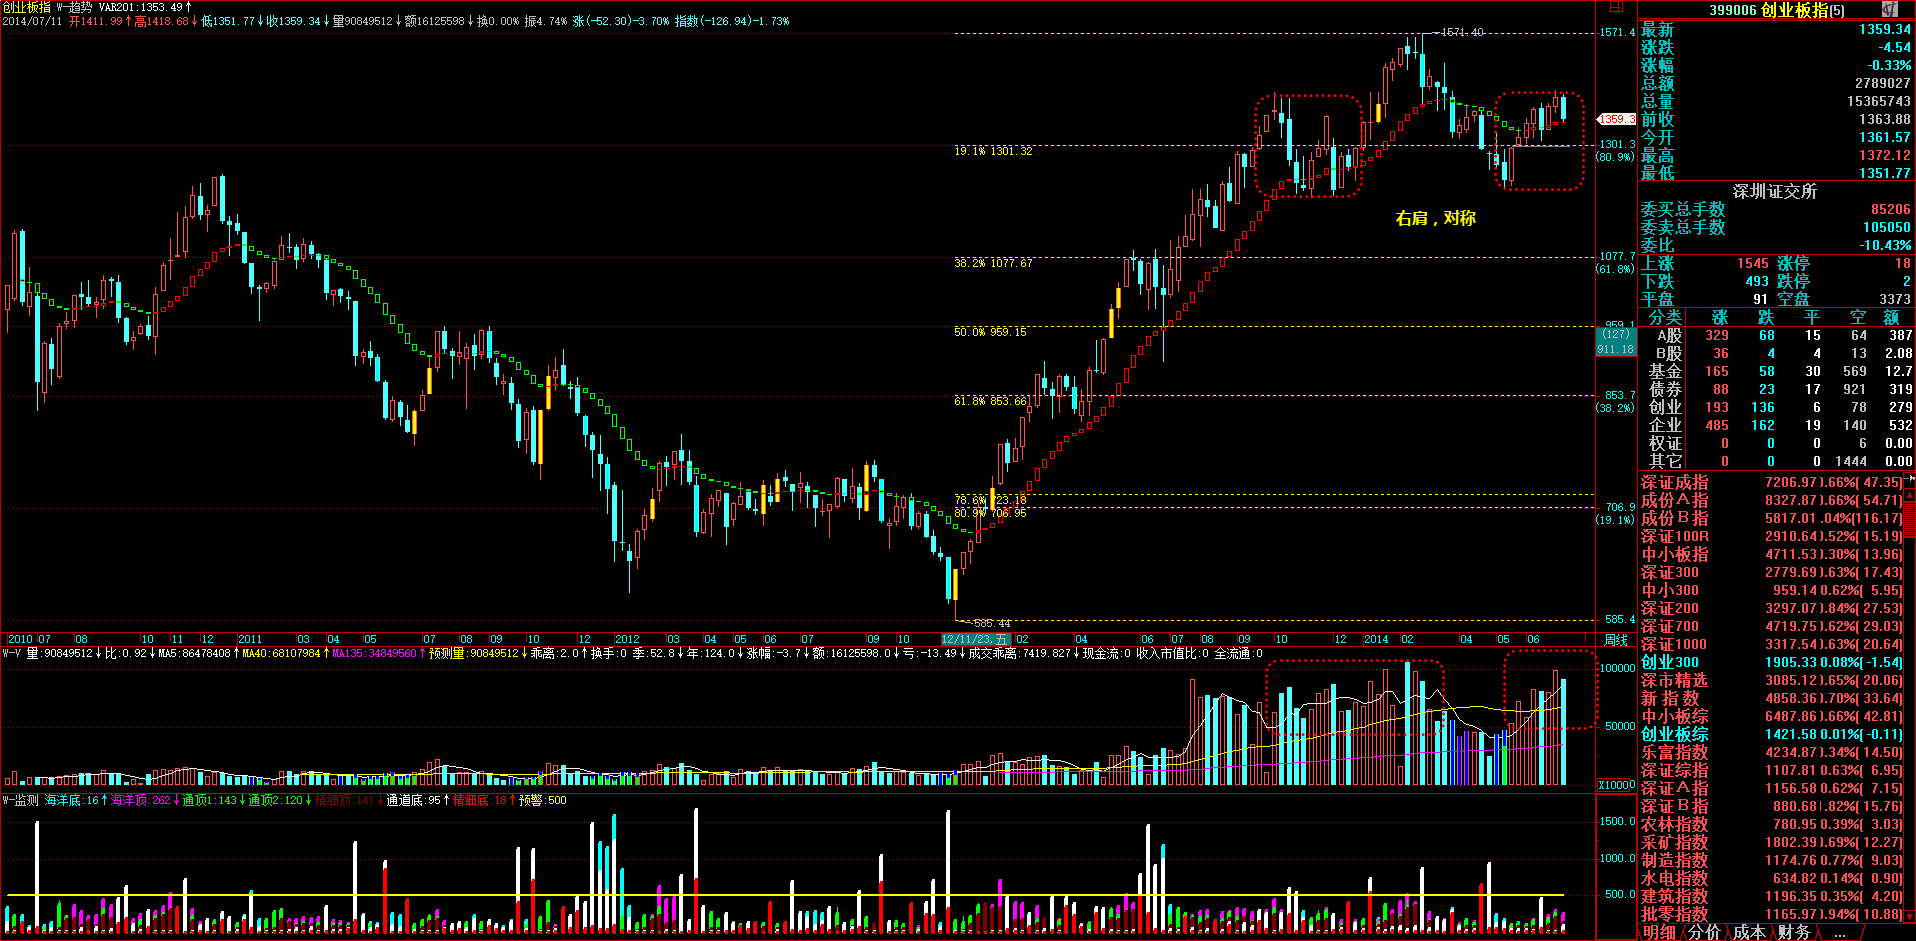
Task: Toggle the W-趋势 main indicator name
Action: click(74, 7)
